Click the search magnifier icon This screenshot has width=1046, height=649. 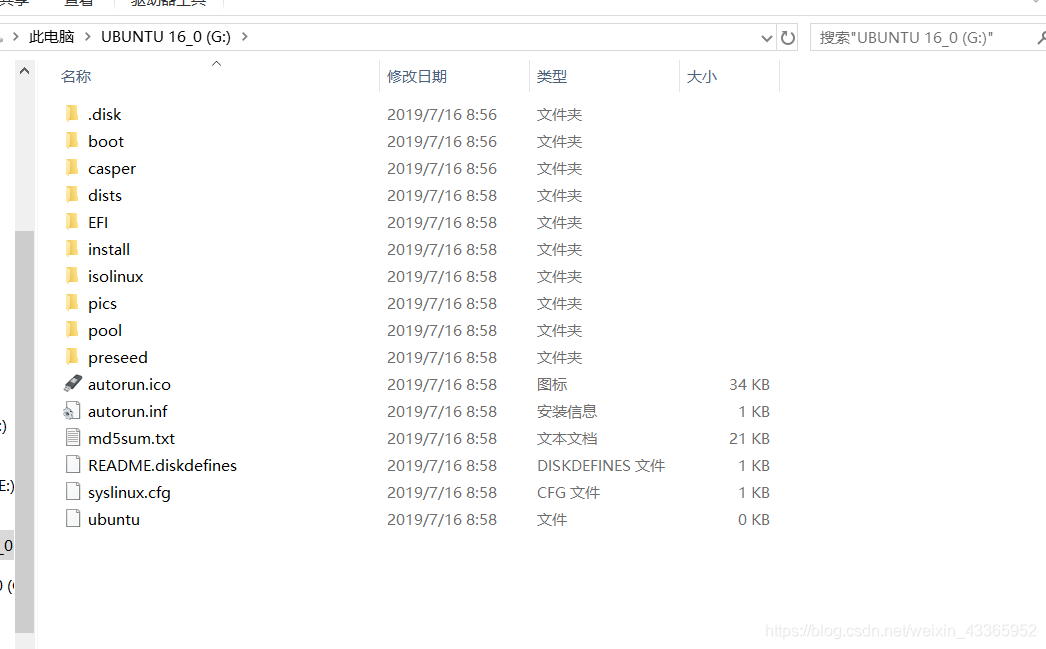pyautogui.click(x=1041, y=37)
